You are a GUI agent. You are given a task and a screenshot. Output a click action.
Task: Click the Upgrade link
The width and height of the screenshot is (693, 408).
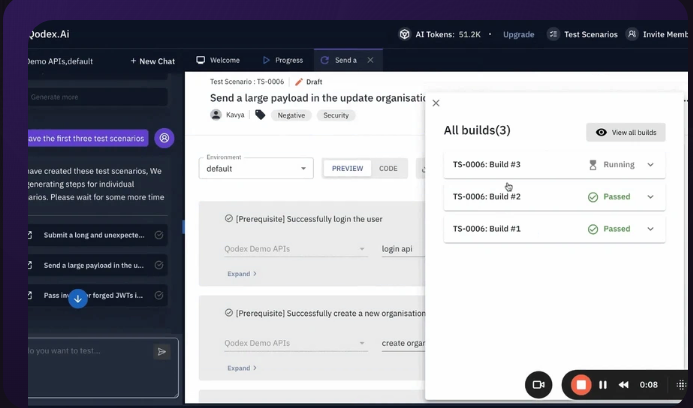tap(518, 34)
